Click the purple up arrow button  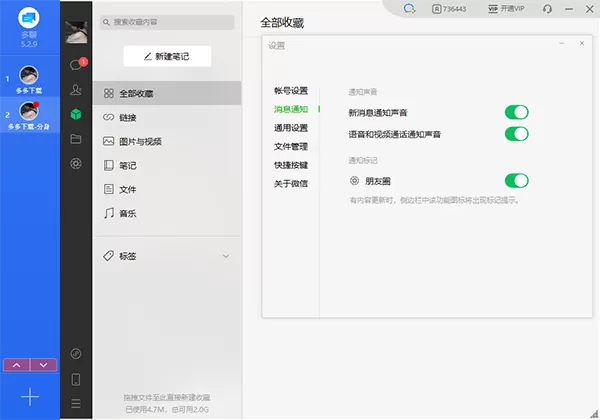coord(16,365)
